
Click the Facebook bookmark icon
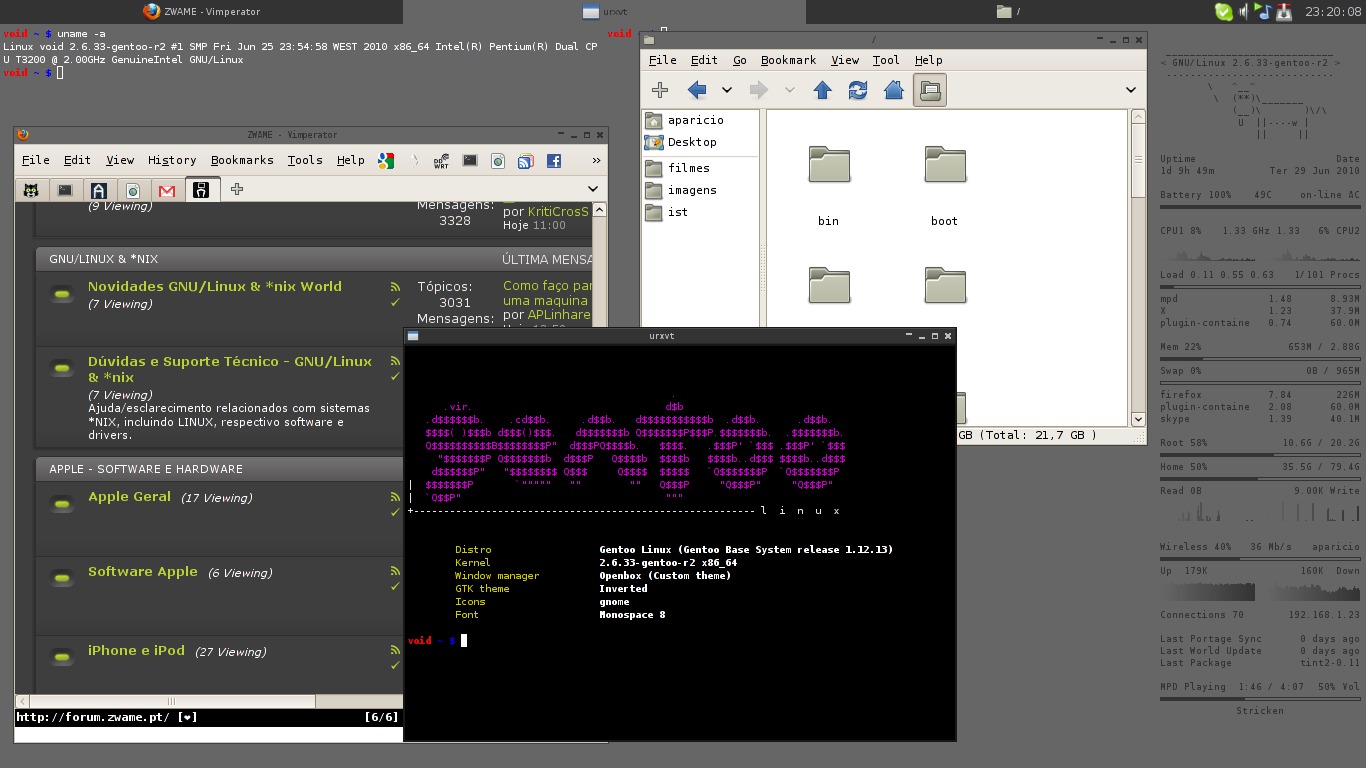point(553,160)
